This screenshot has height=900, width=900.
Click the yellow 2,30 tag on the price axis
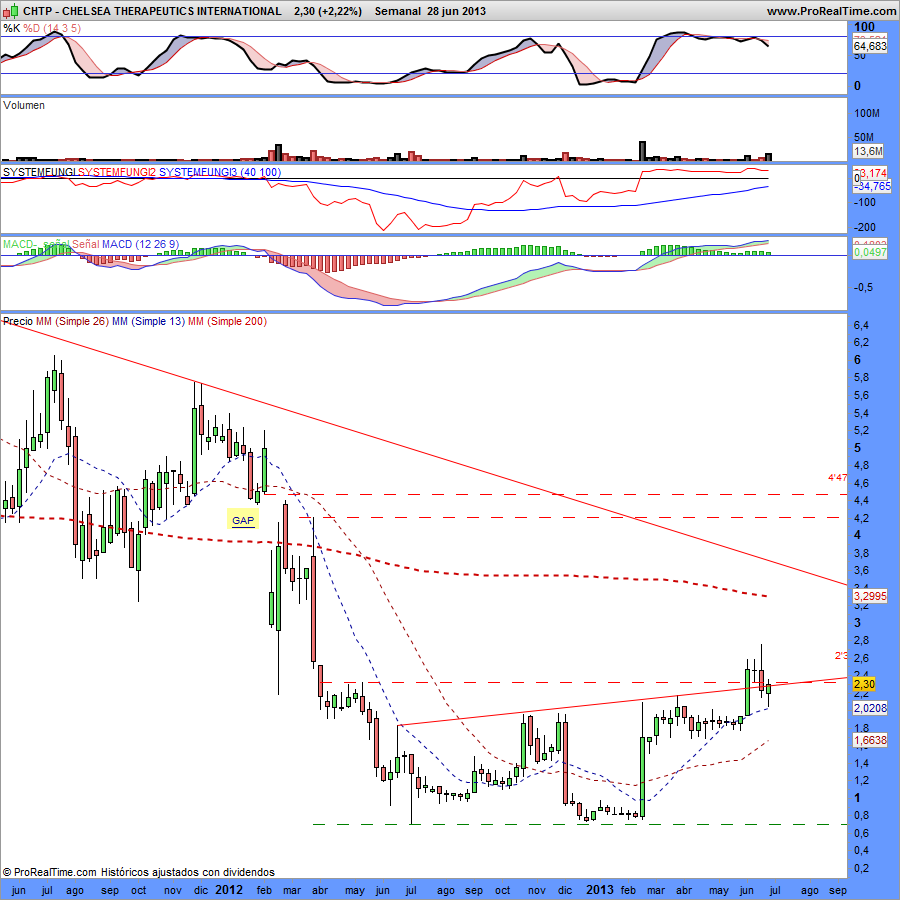pyautogui.click(x=864, y=684)
